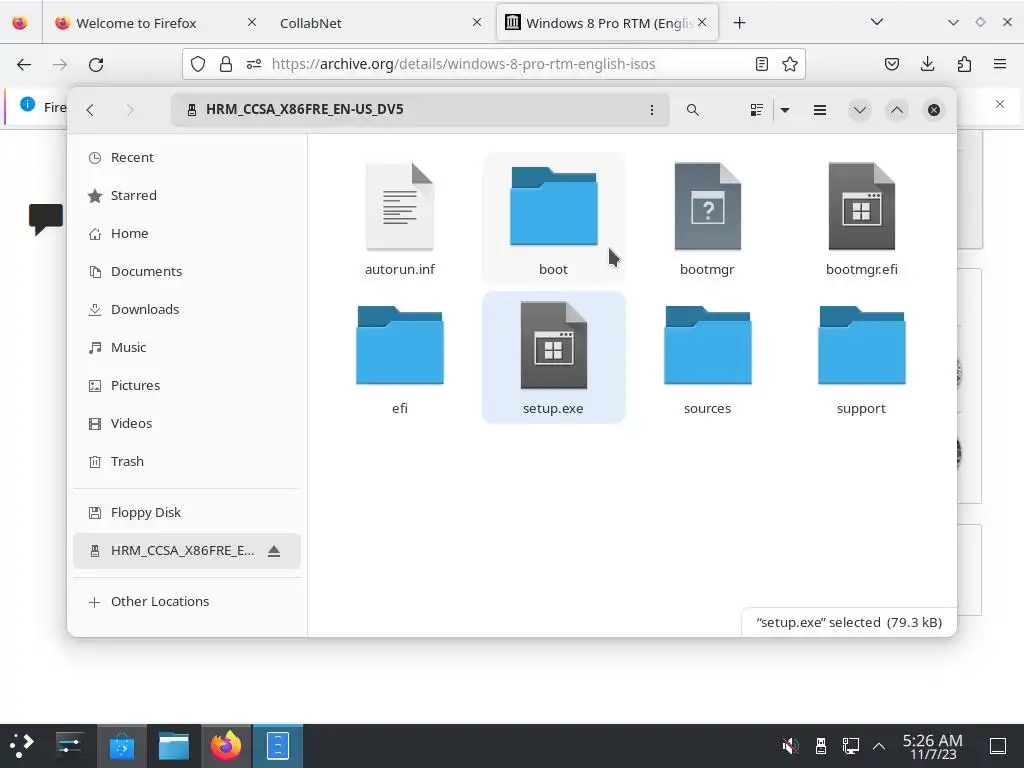The height and width of the screenshot is (768, 1024).
Task: List all Firefox tabs dropdown
Action: point(877,22)
